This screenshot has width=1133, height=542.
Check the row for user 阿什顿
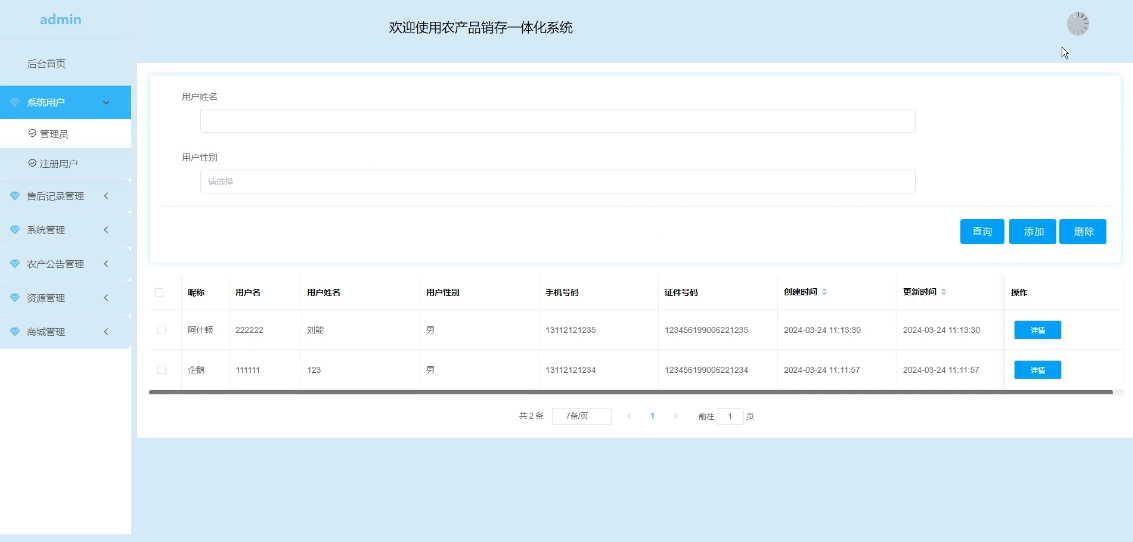coord(161,330)
